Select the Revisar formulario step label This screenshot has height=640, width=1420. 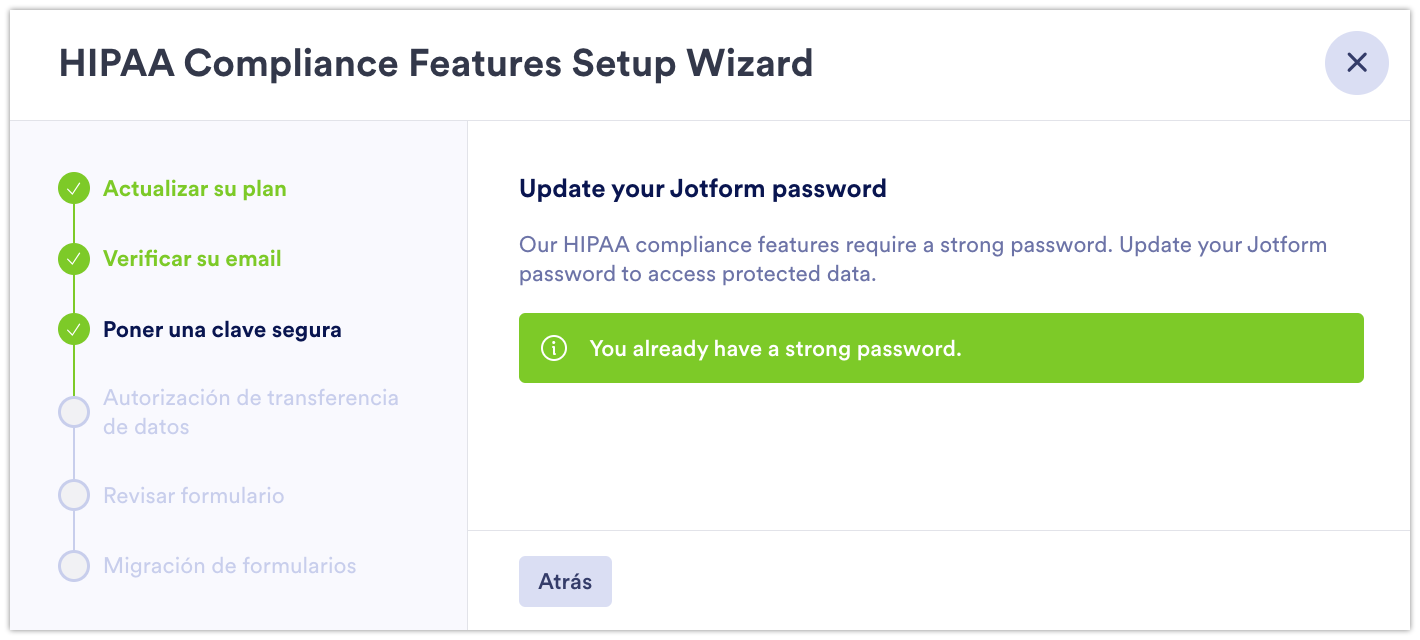193,496
